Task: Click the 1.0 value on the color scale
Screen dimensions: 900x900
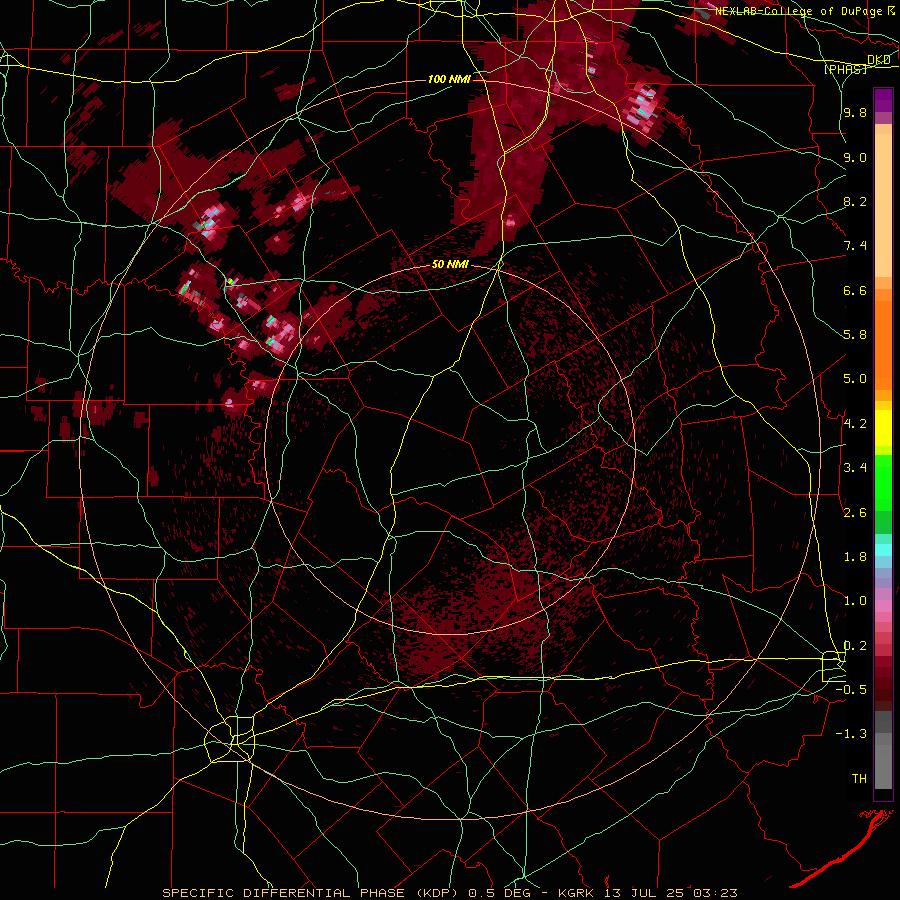Action: [855, 601]
